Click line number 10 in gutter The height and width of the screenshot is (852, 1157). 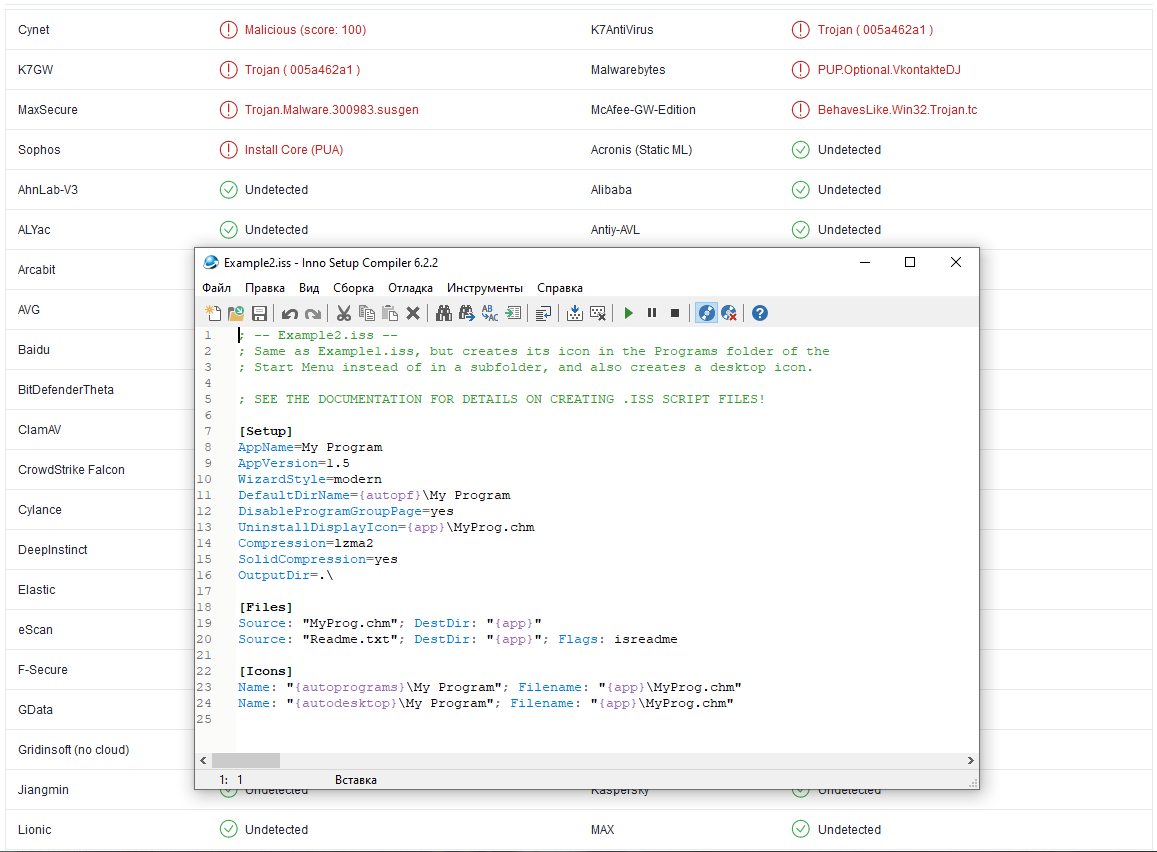click(x=204, y=479)
